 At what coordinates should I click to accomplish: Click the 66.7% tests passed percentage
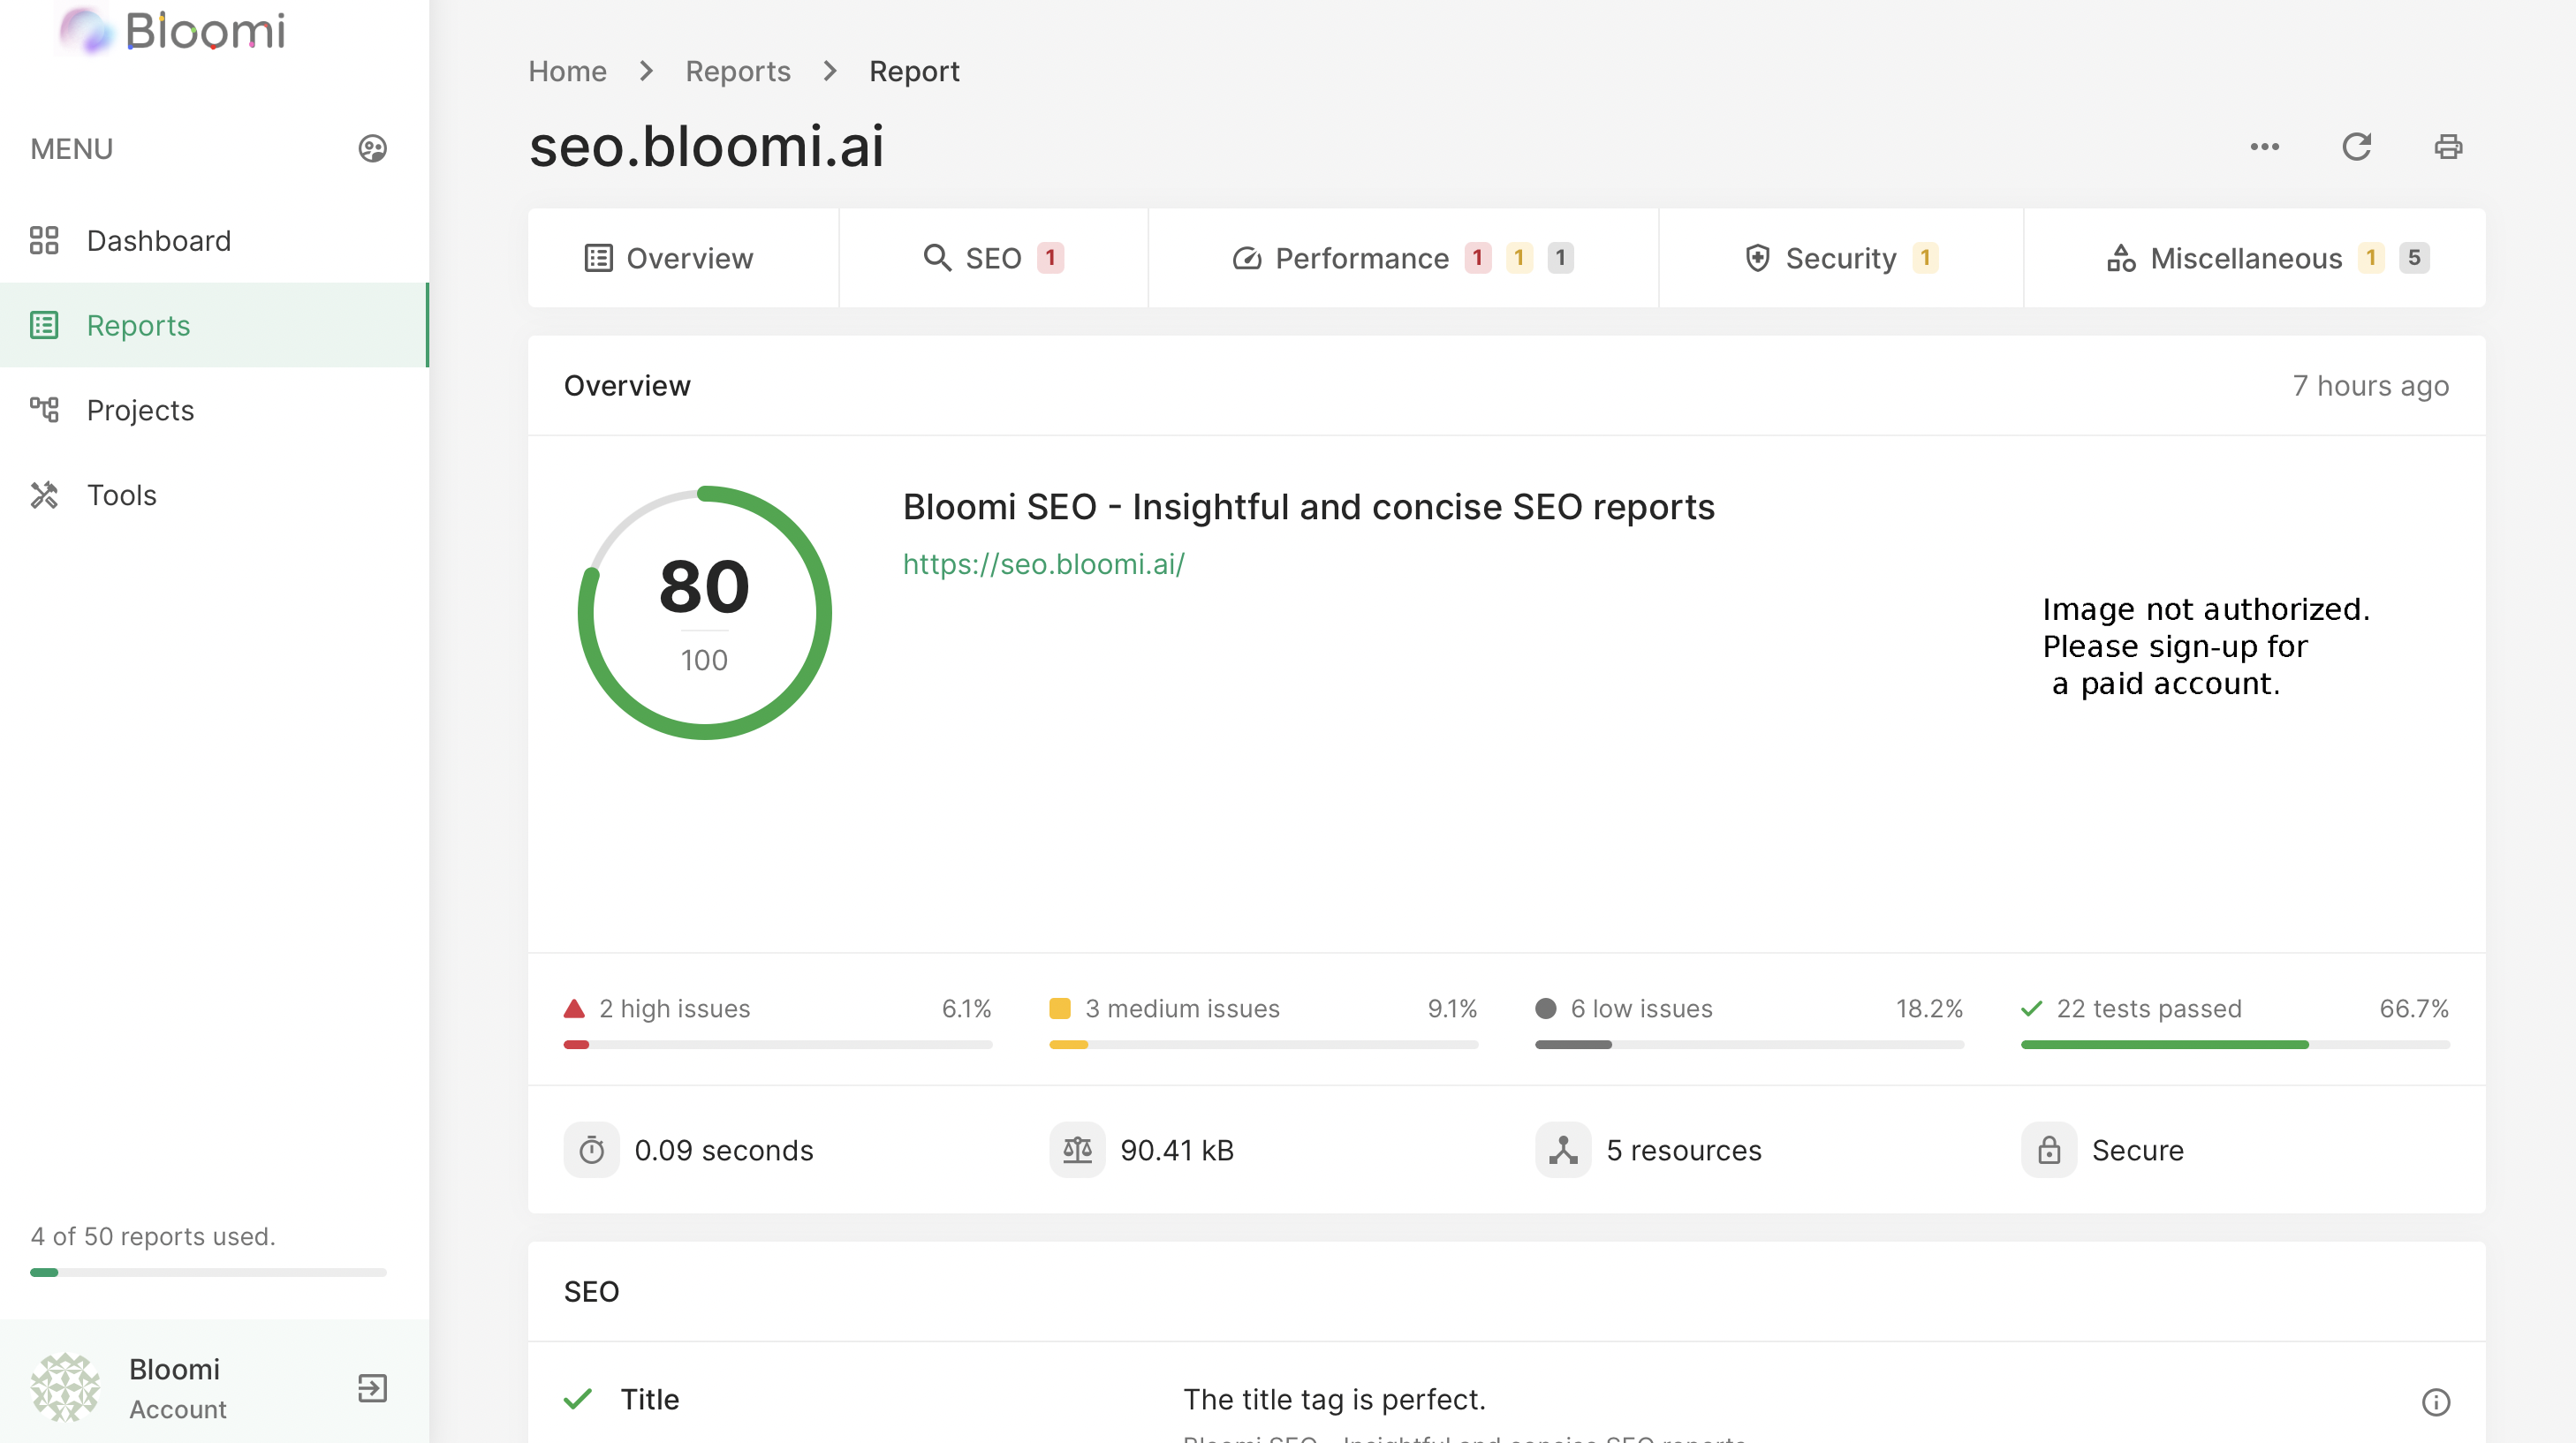[2414, 1008]
